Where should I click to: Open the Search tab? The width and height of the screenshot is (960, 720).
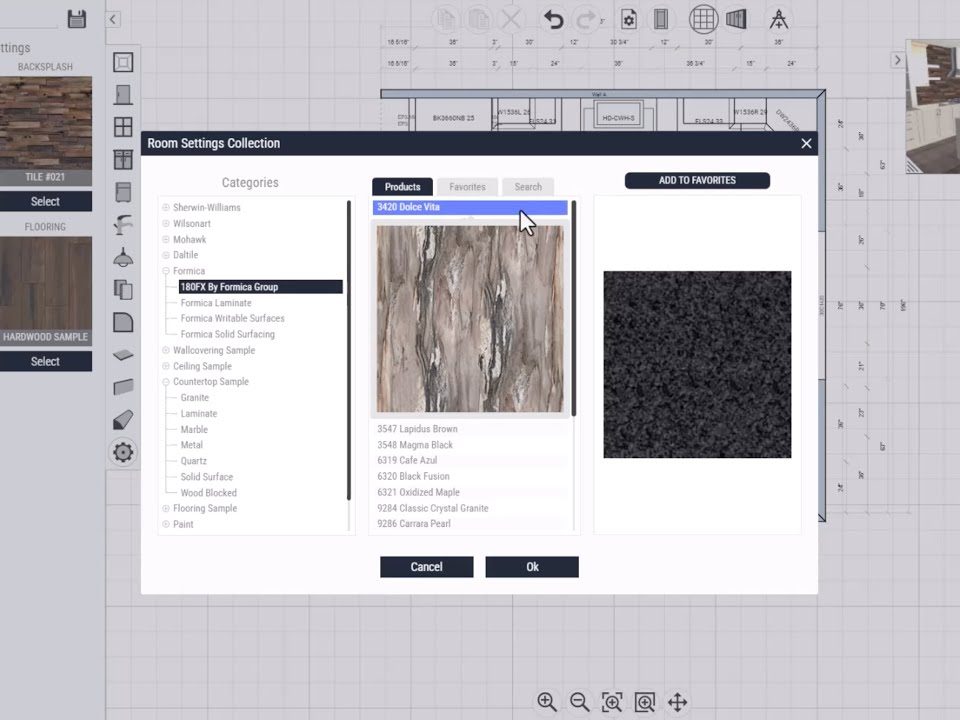(x=528, y=187)
